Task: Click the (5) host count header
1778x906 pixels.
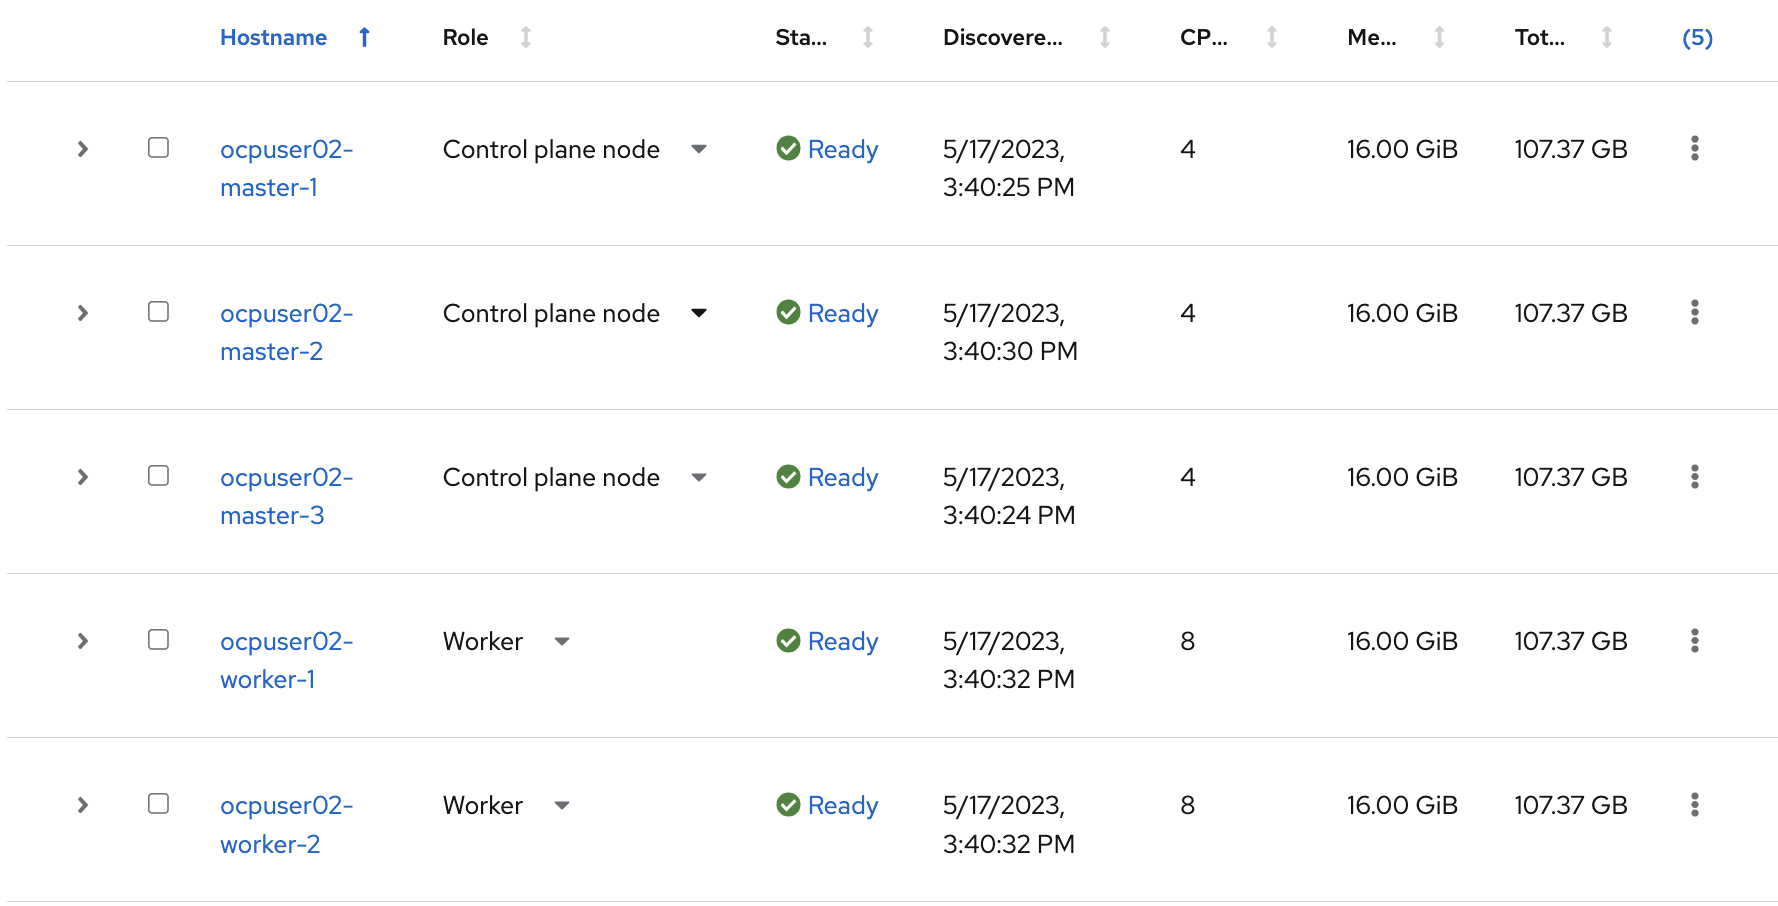Action: [1697, 38]
